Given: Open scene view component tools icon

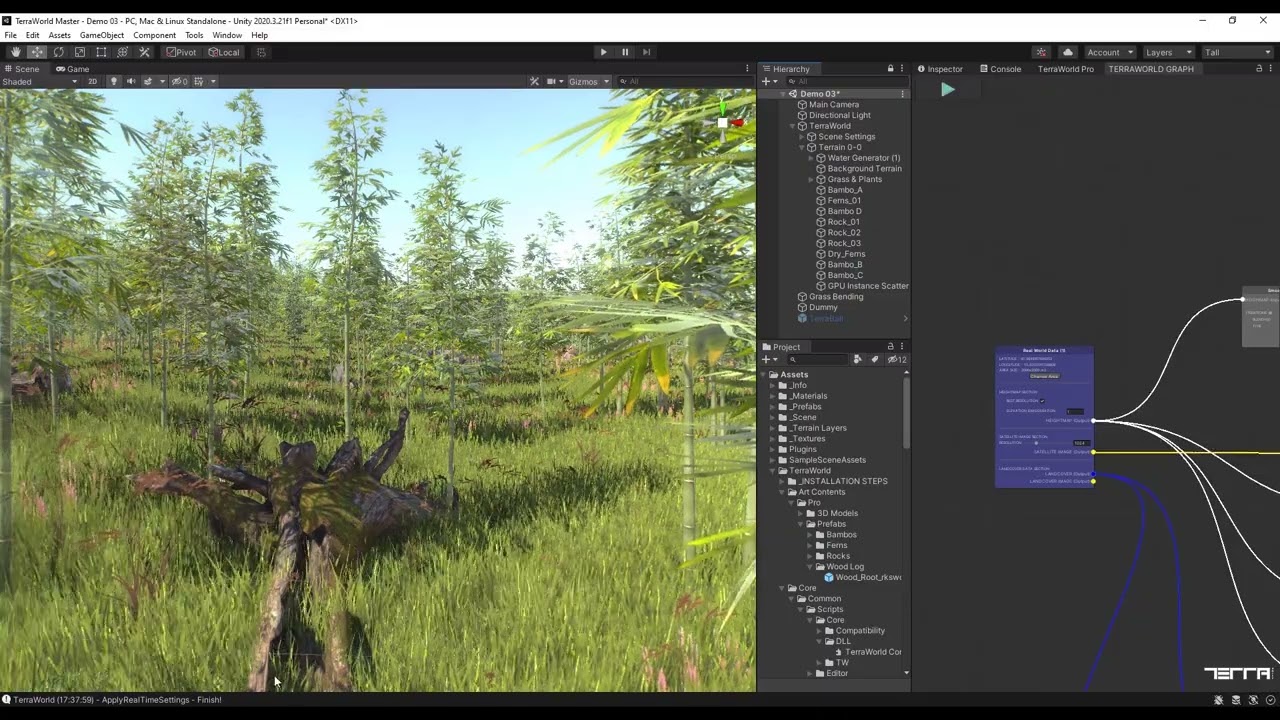Looking at the screenshot, I should pos(534,81).
